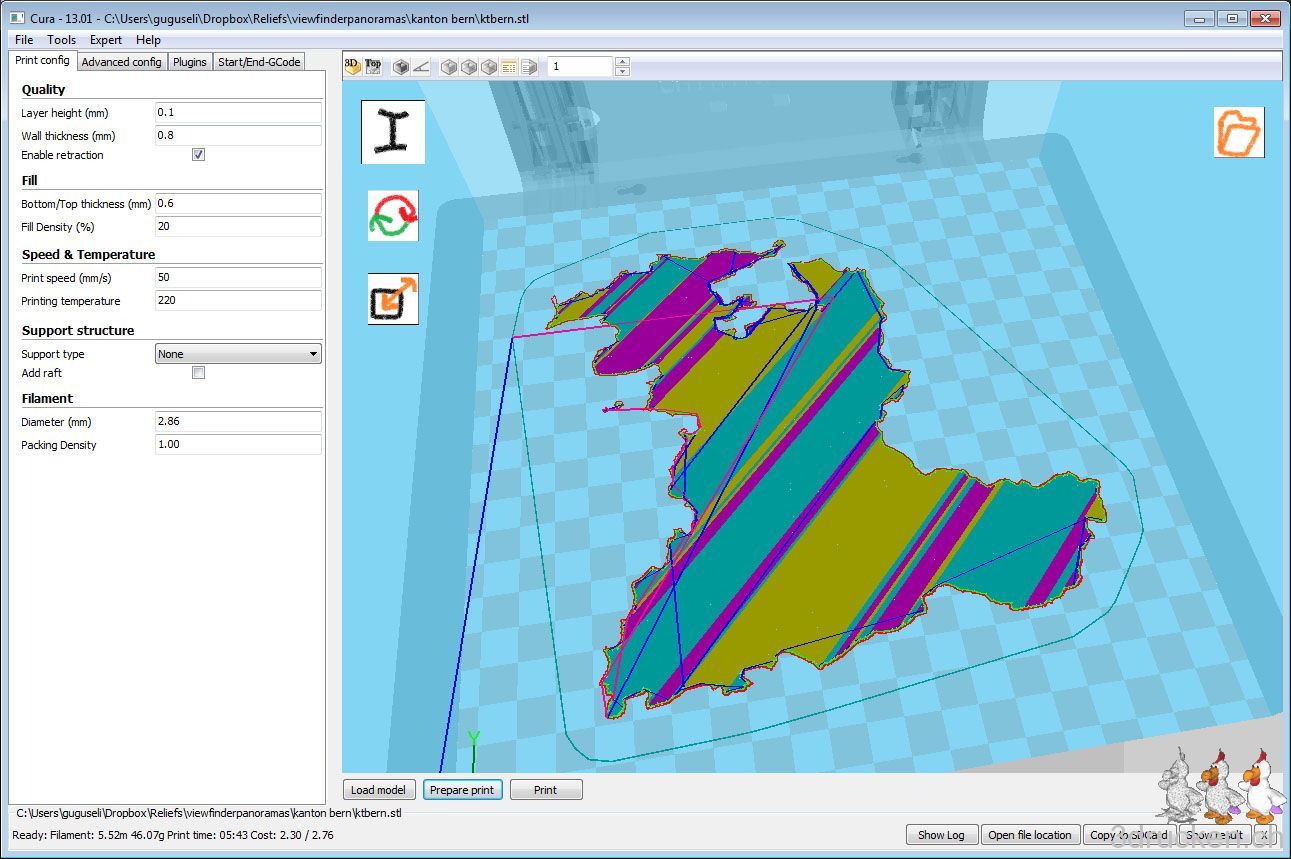The image size is (1291, 859).
Task: Click the Fill Density input field
Action: coord(238,227)
